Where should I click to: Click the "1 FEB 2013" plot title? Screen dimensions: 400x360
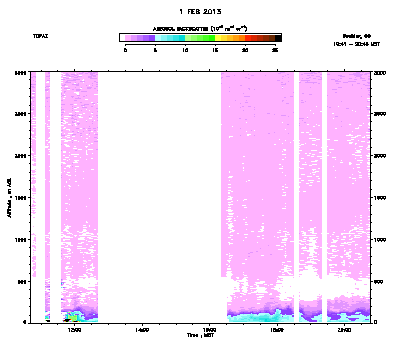(200, 12)
